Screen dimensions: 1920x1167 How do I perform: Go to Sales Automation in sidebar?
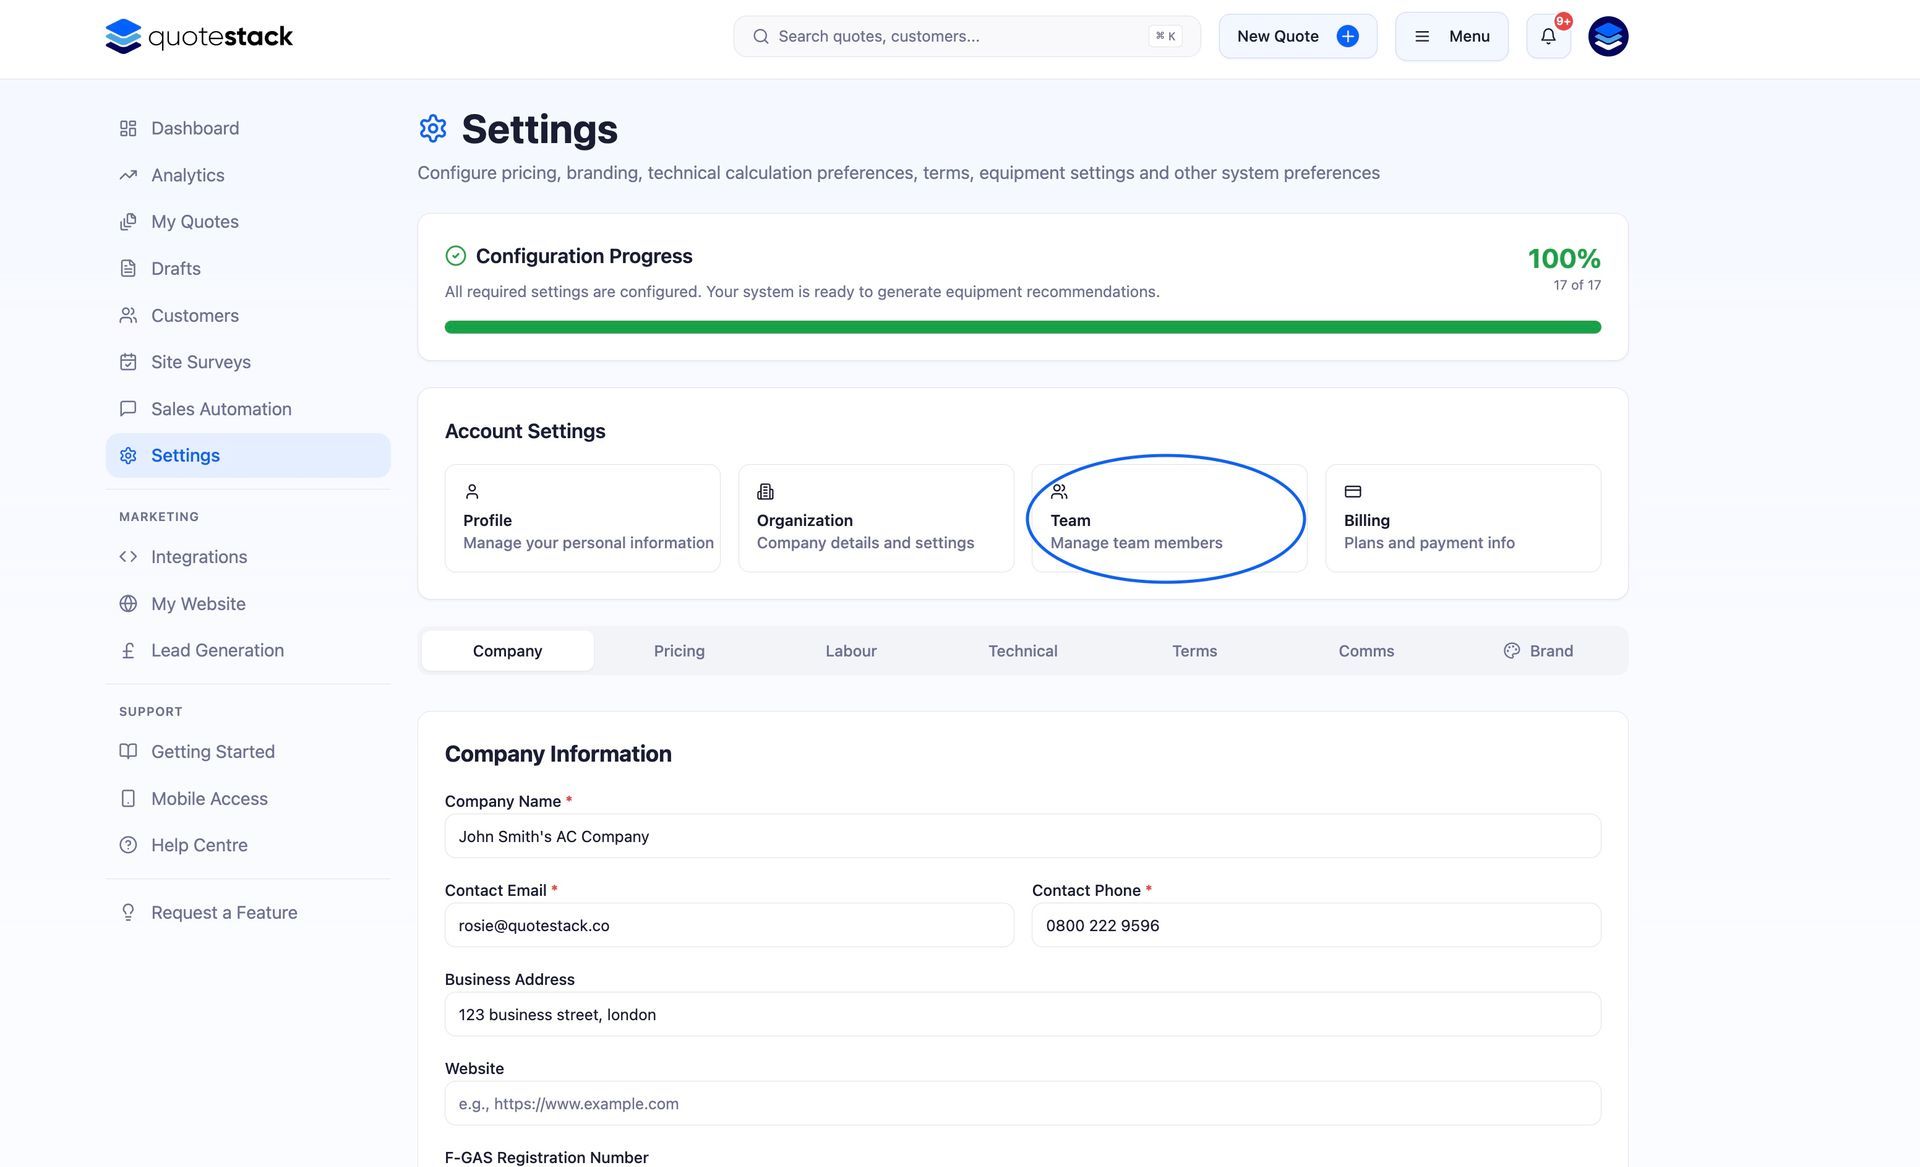pyautogui.click(x=221, y=409)
